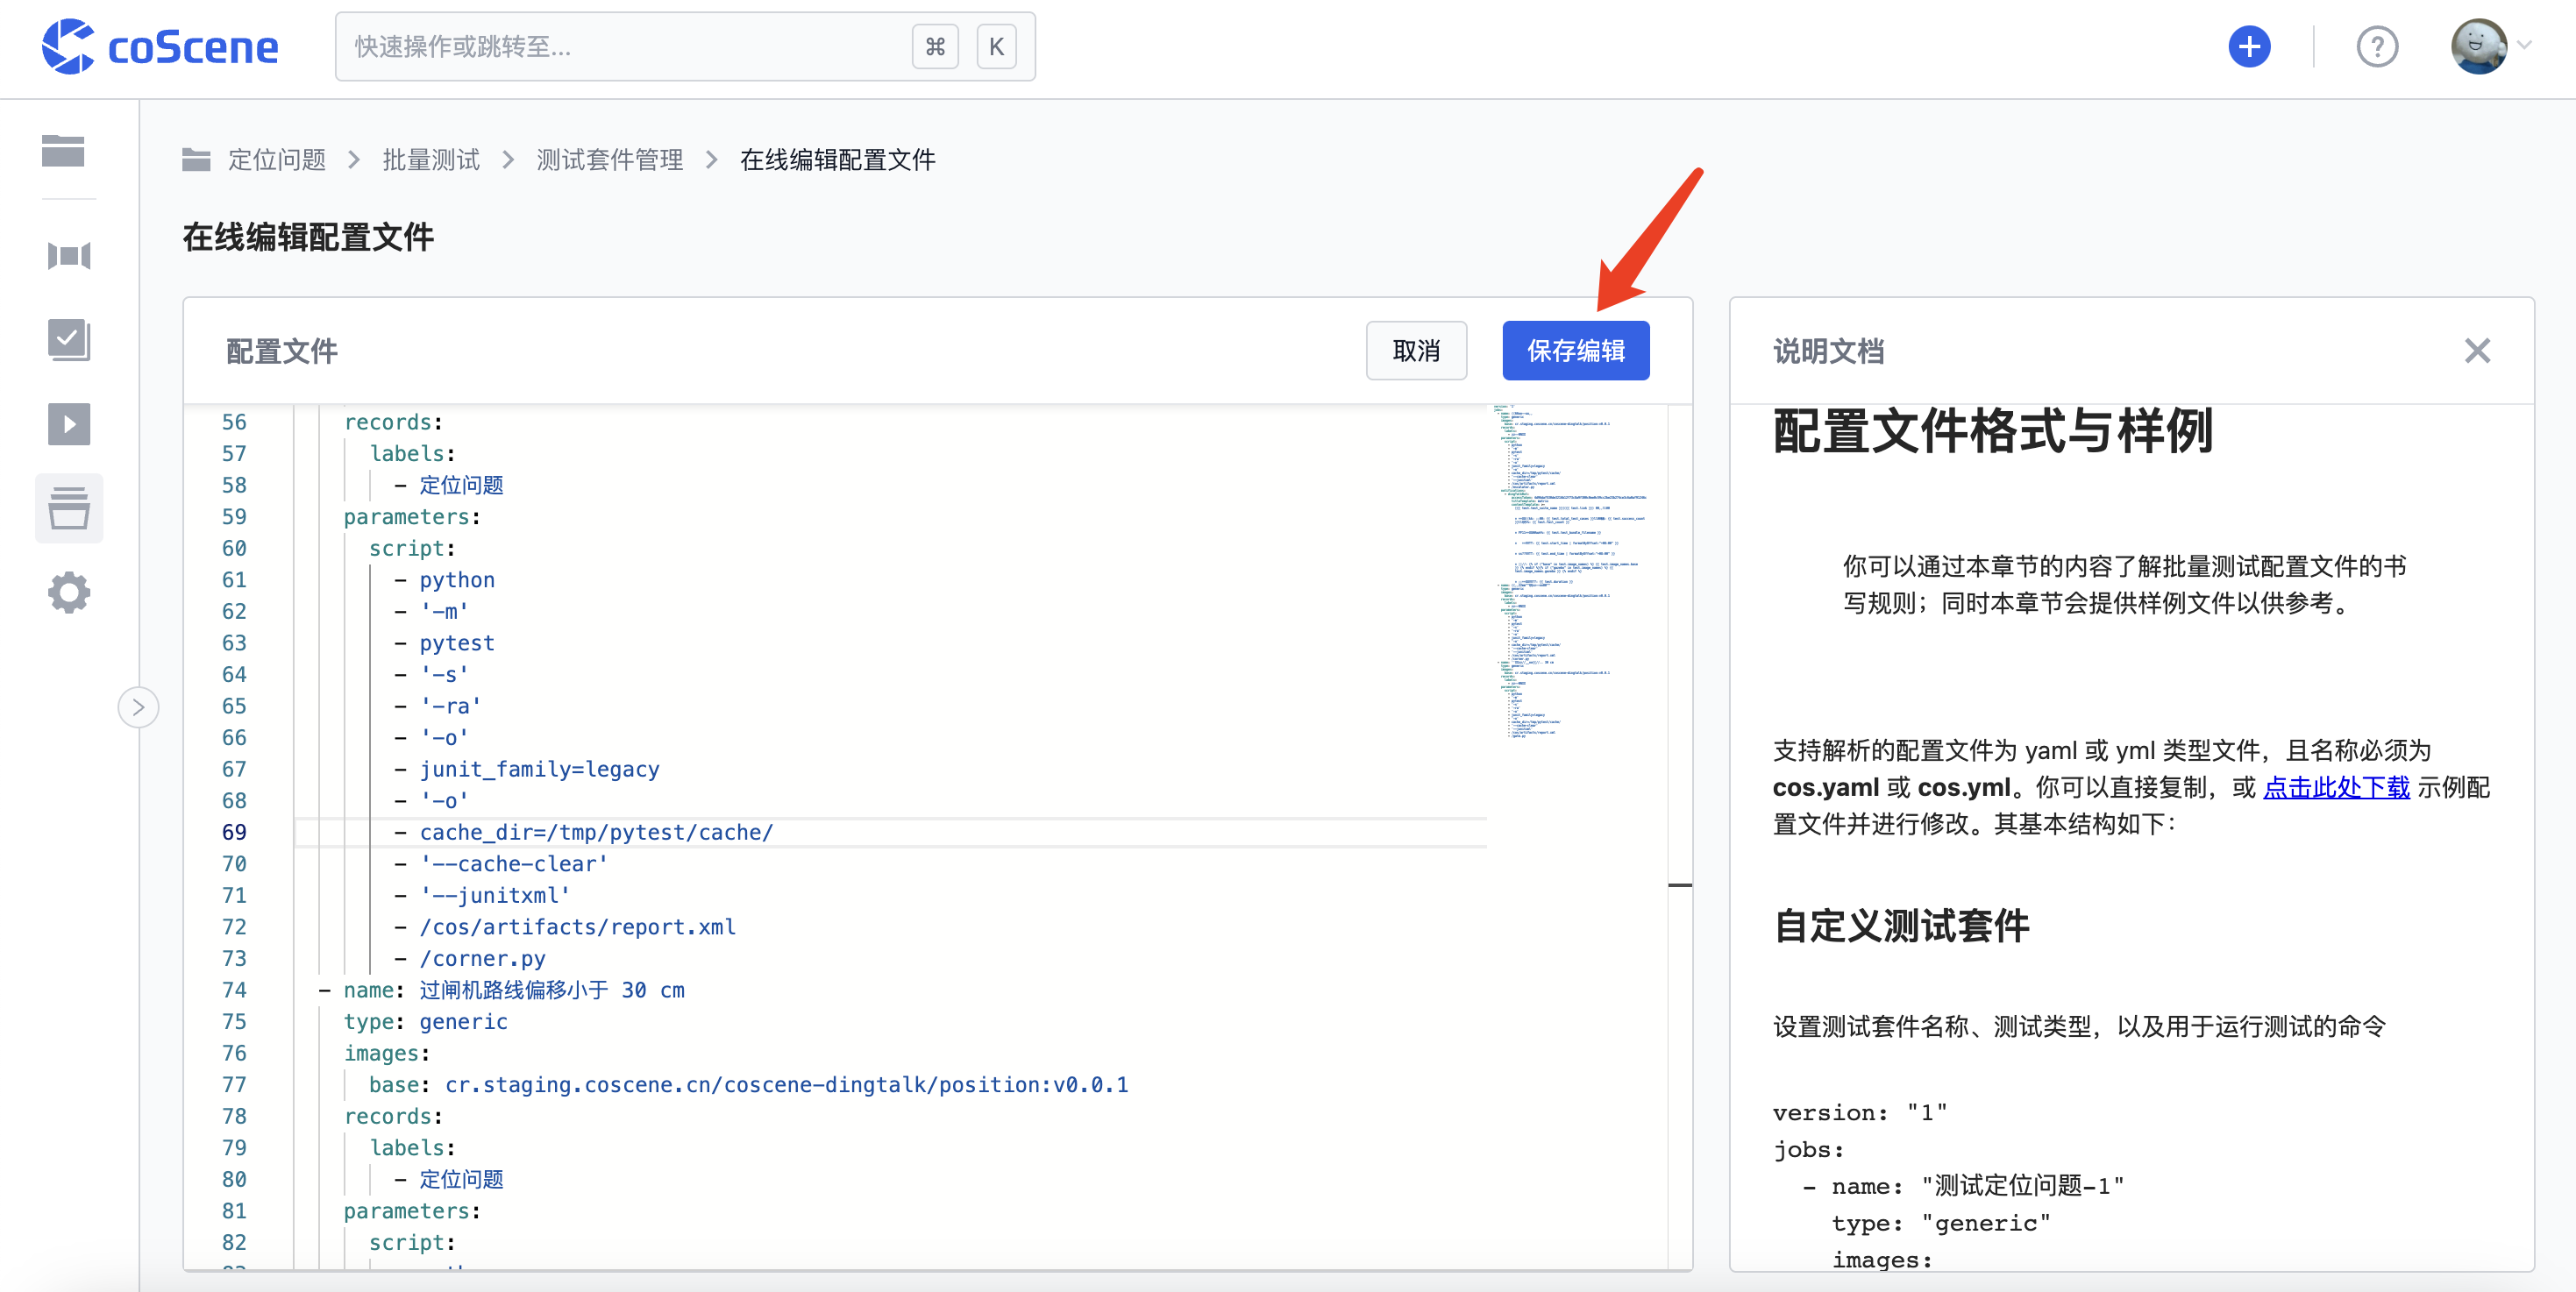Click line number 69 in the gutter

[x=234, y=832]
